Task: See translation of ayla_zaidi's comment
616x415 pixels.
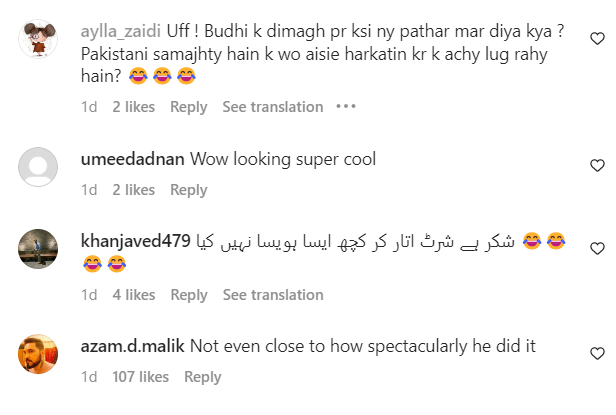Action: [272, 107]
